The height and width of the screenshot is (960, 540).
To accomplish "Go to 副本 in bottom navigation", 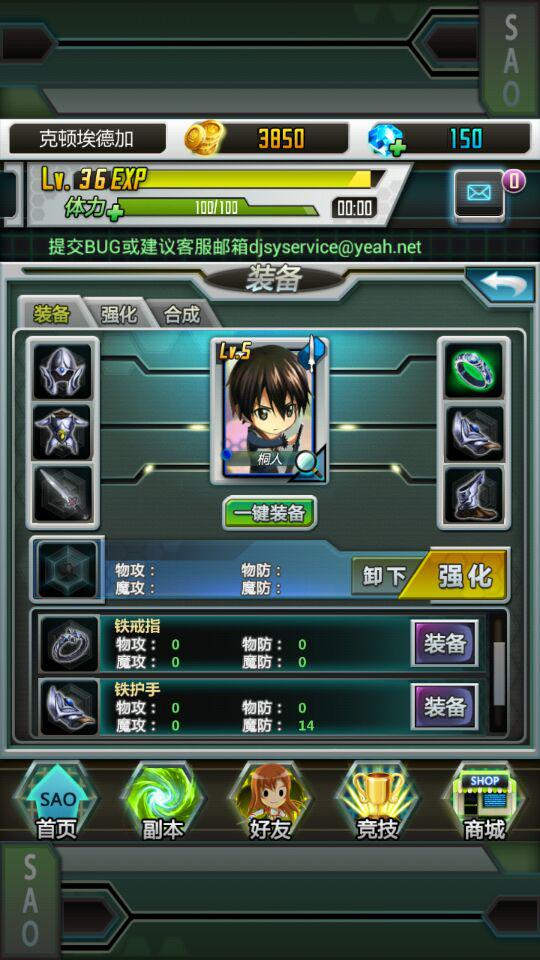I will coord(163,801).
